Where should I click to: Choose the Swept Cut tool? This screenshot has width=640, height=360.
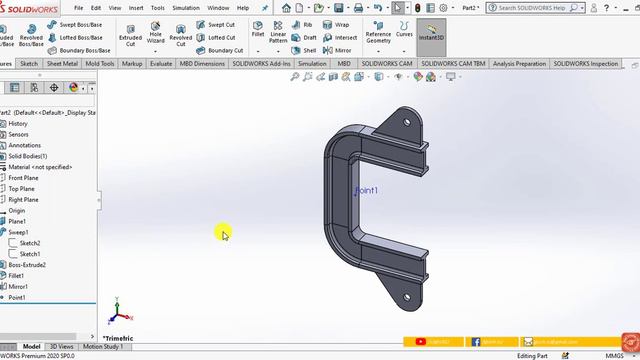pos(216,25)
